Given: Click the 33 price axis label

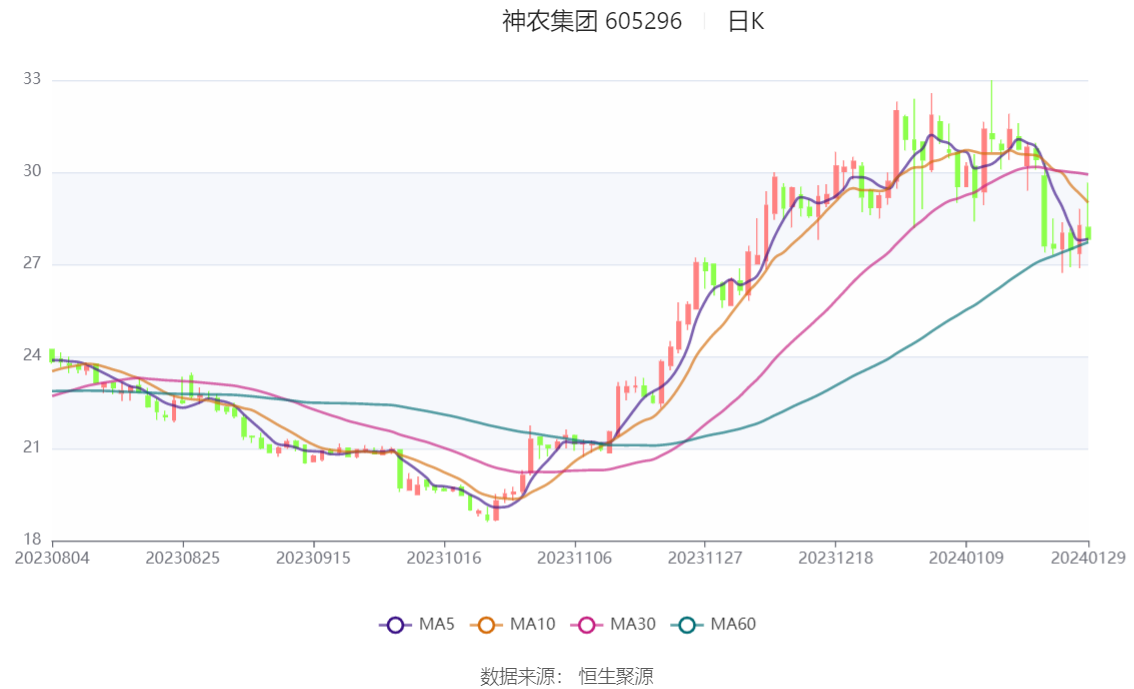Looking at the screenshot, I should click(32, 79).
